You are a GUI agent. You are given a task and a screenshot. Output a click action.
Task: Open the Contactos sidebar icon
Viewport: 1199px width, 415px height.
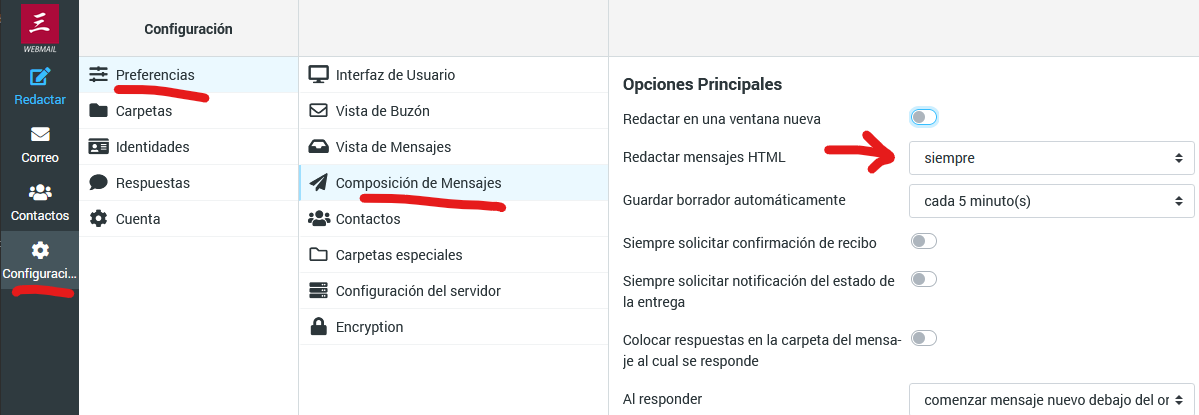pyautogui.click(x=40, y=192)
